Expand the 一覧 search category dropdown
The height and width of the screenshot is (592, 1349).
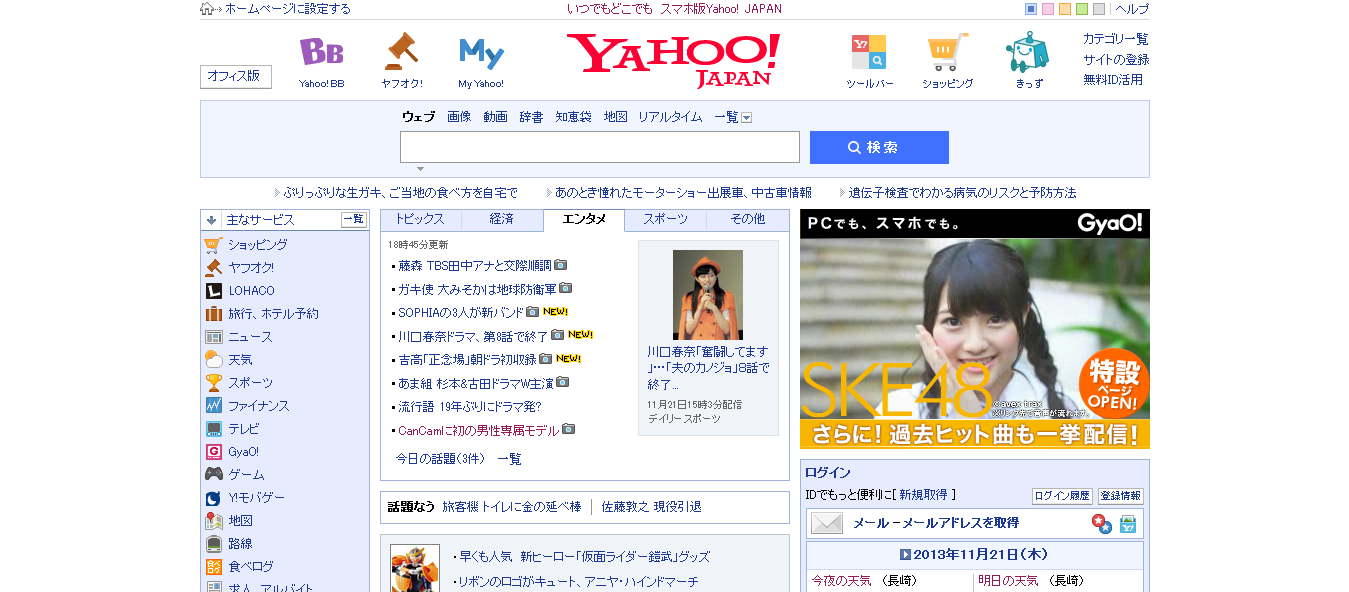point(746,118)
